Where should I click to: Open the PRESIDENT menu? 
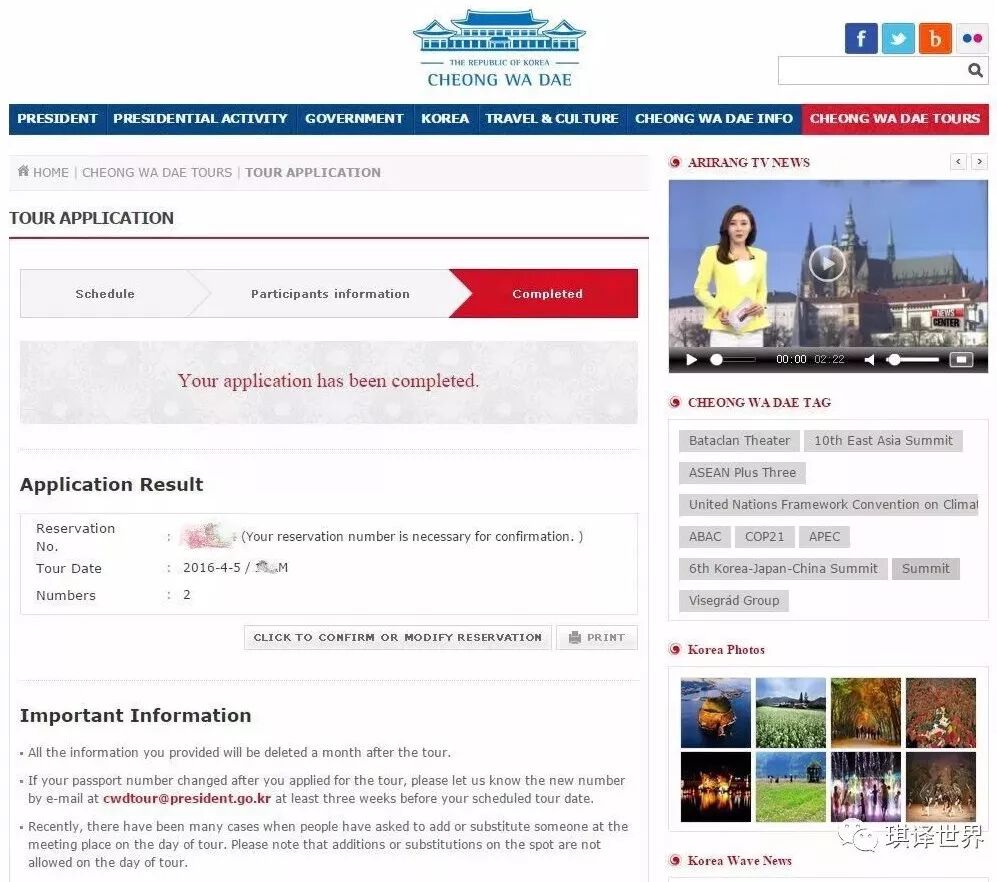tap(57, 119)
